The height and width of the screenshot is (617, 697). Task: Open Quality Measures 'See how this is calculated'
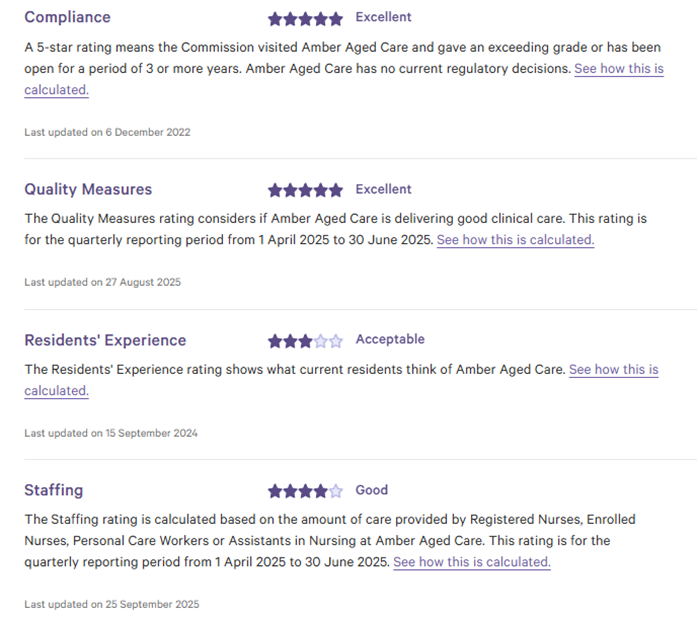point(515,240)
